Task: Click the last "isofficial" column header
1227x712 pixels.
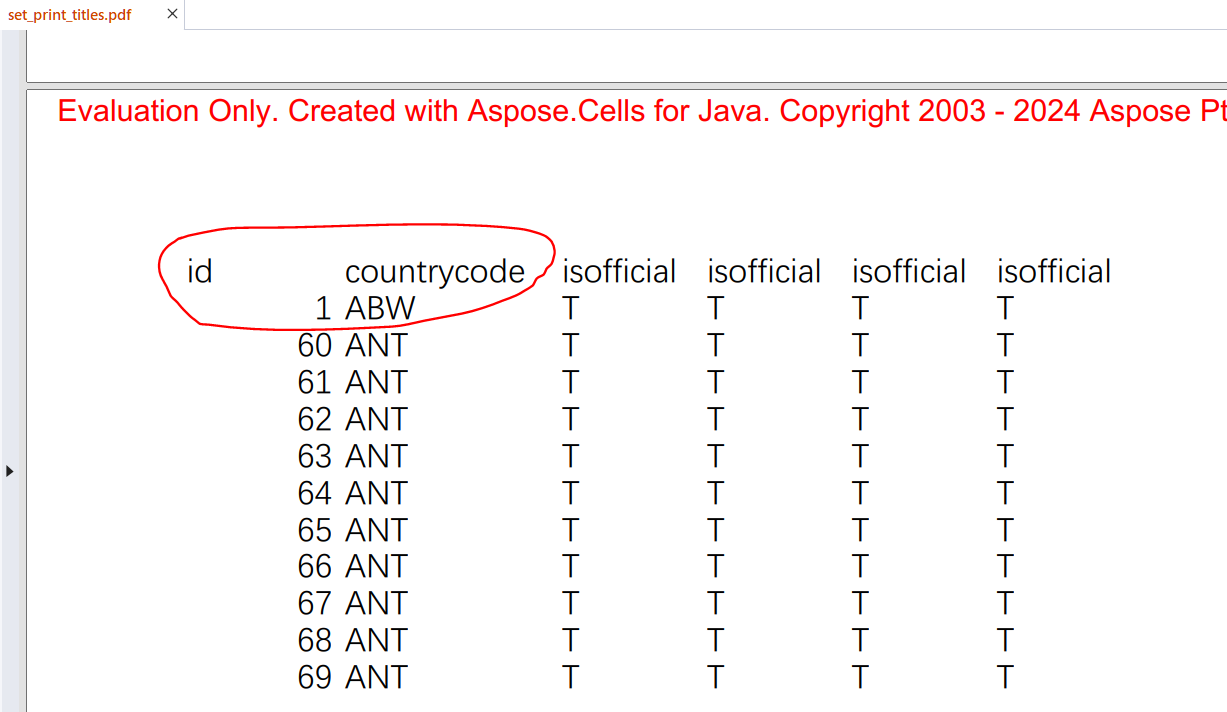Action: coord(1053,272)
